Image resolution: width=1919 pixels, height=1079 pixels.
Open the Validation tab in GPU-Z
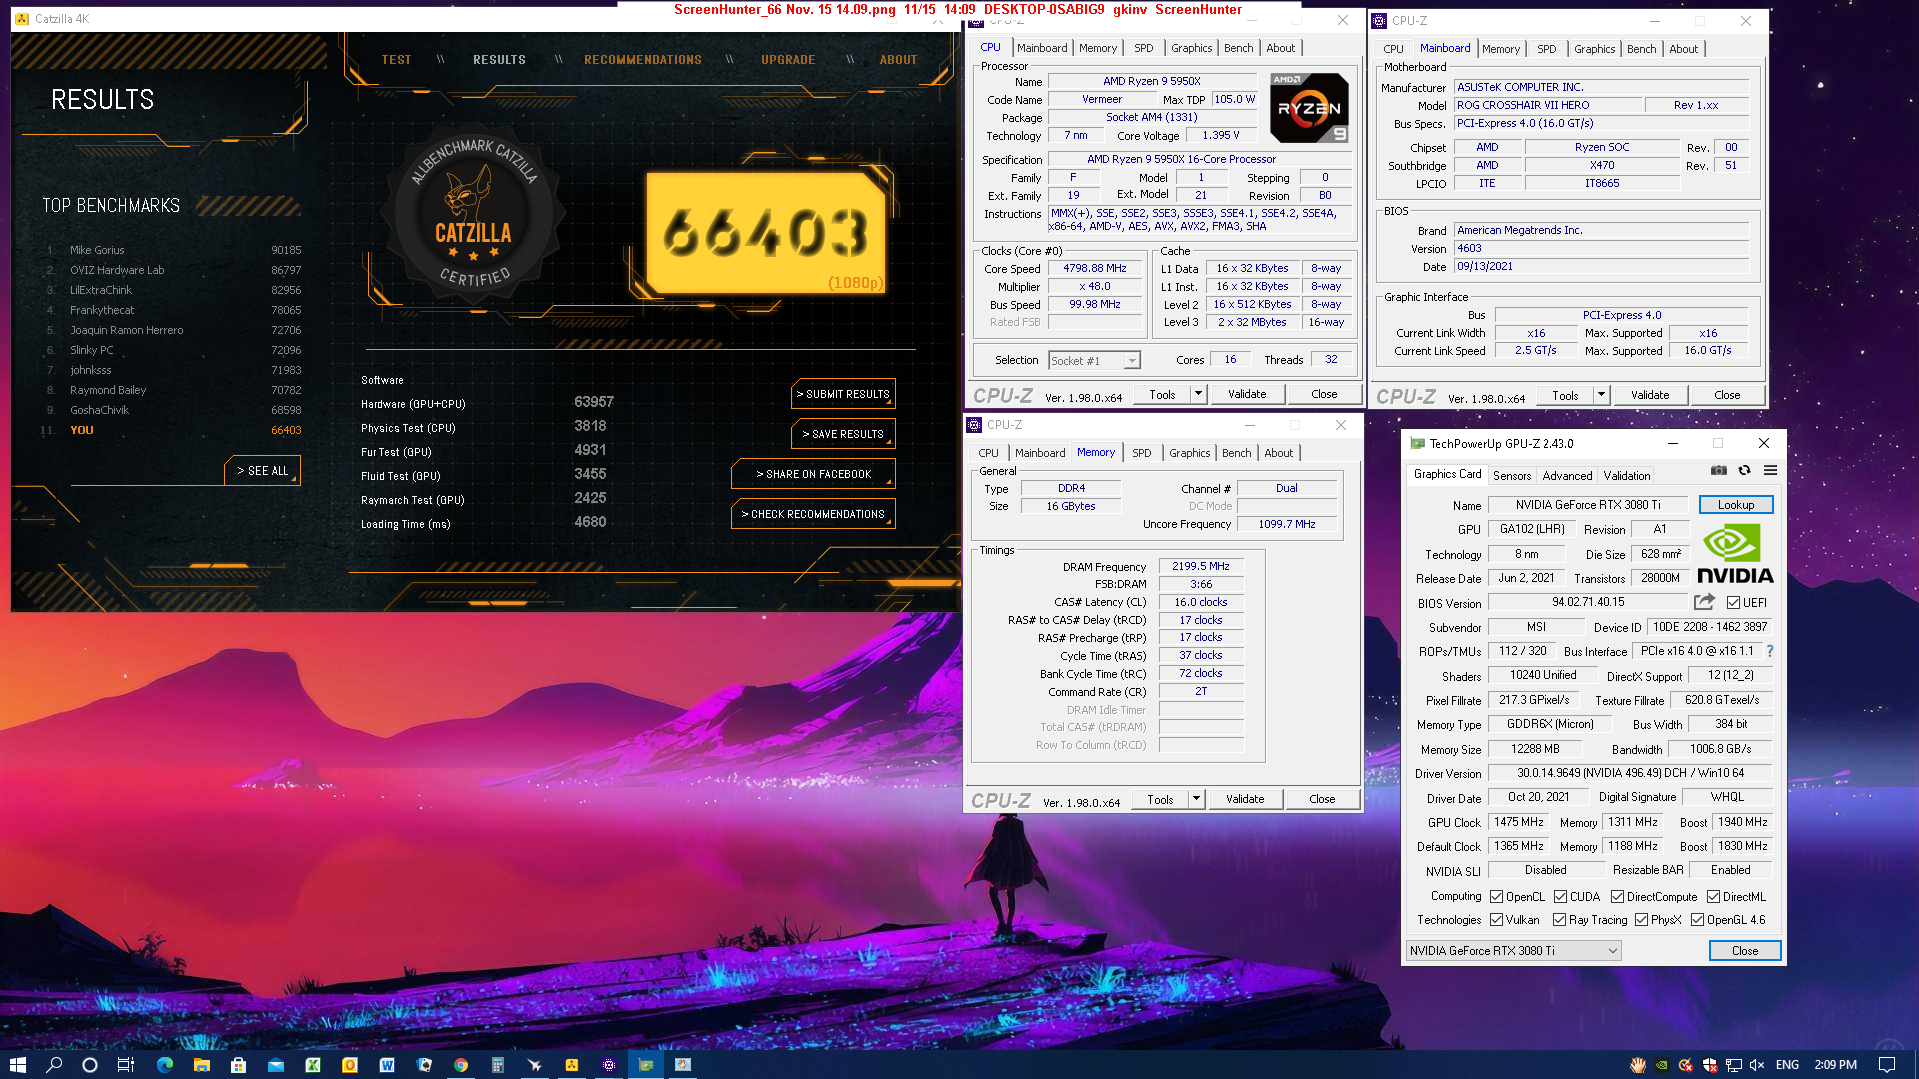tap(1627, 476)
